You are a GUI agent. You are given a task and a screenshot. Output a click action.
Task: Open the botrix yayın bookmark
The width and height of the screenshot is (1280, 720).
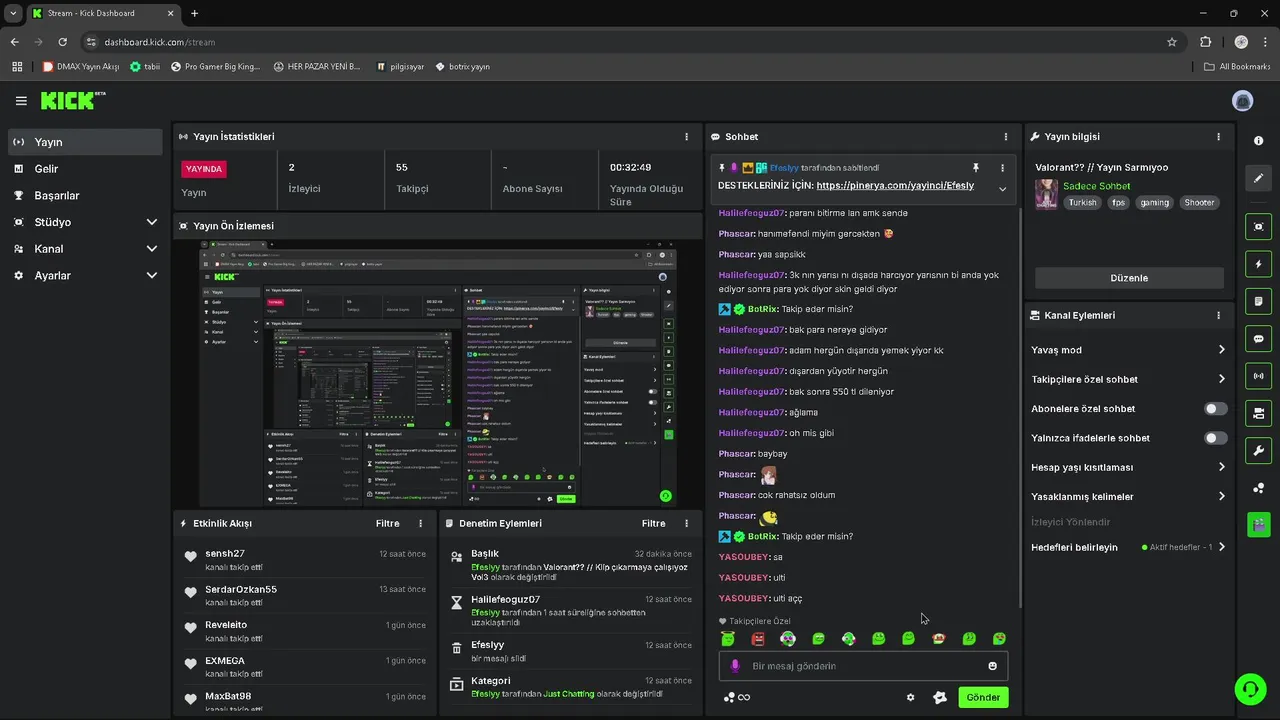[462, 67]
